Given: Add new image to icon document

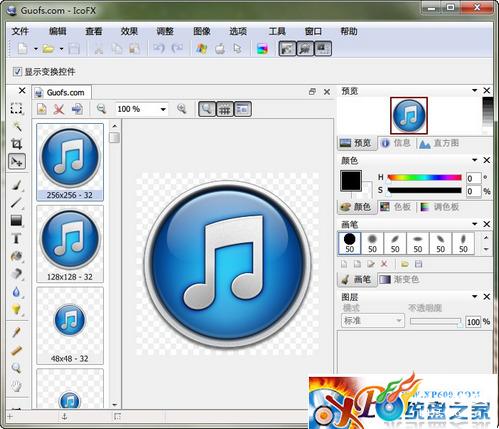Looking at the screenshot, I should pyautogui.click(x=42, y=109).
